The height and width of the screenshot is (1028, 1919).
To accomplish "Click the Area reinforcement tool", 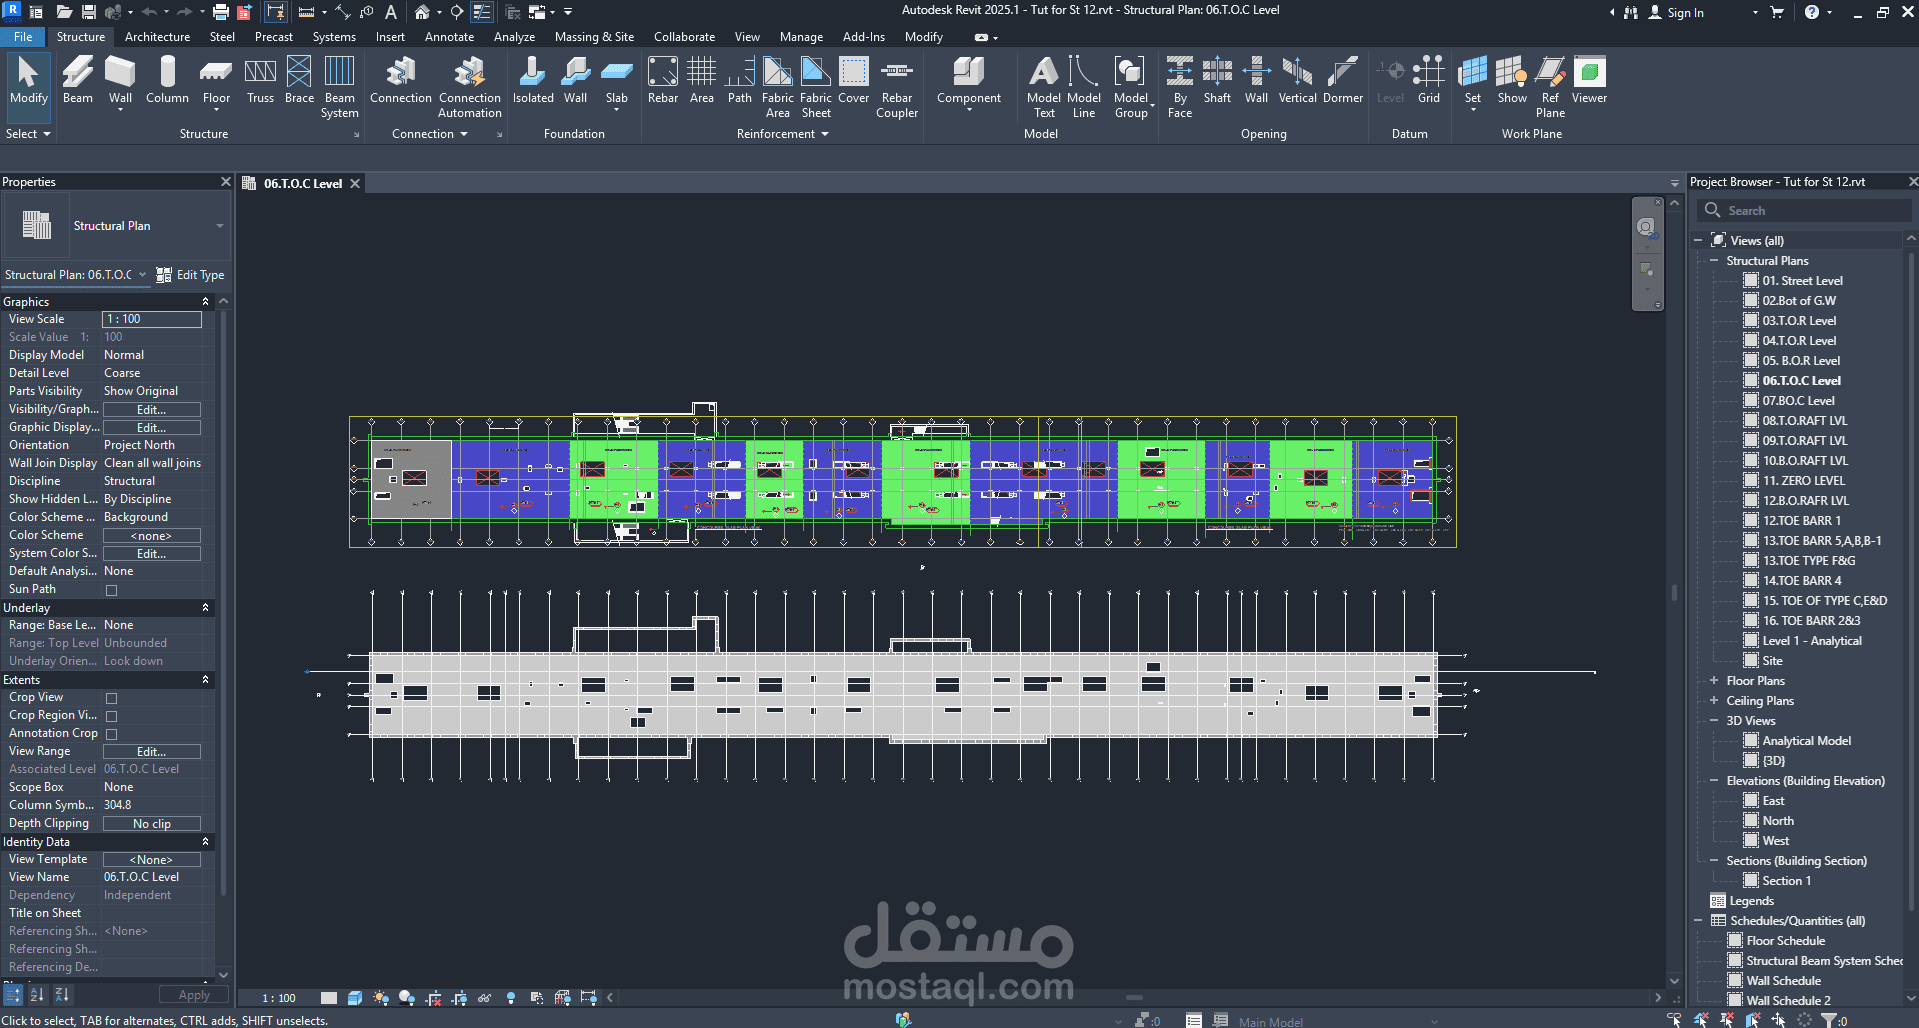I will pos(702,80).
